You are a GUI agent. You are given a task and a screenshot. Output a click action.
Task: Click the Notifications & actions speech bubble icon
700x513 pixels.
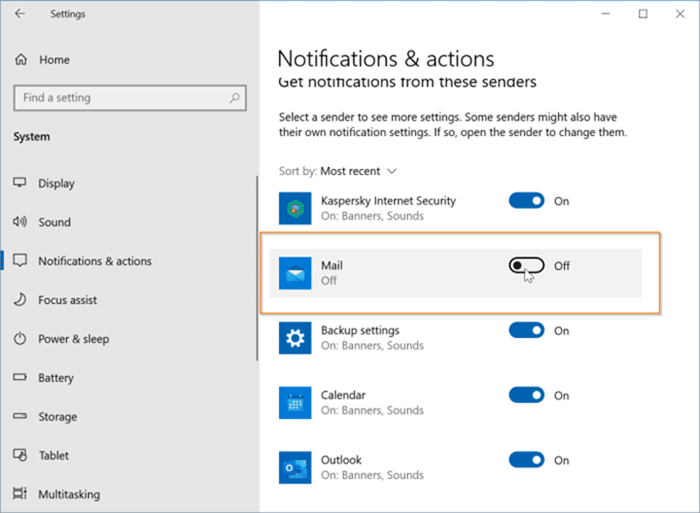20,260
